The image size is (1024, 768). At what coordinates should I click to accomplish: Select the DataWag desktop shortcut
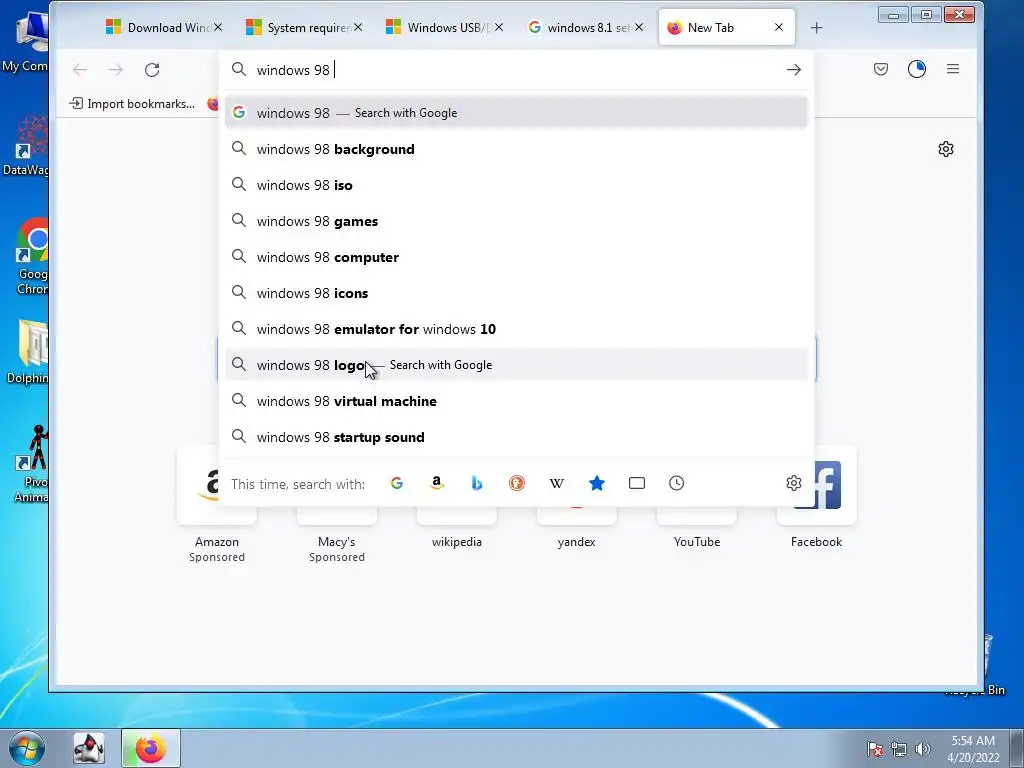[x=26, y=146]
